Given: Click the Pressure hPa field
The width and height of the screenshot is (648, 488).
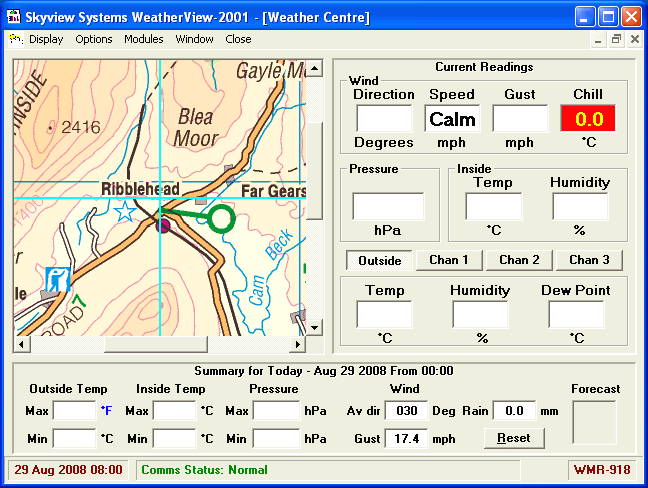Looking at the screenshot, I should click(x=388, y=206).
